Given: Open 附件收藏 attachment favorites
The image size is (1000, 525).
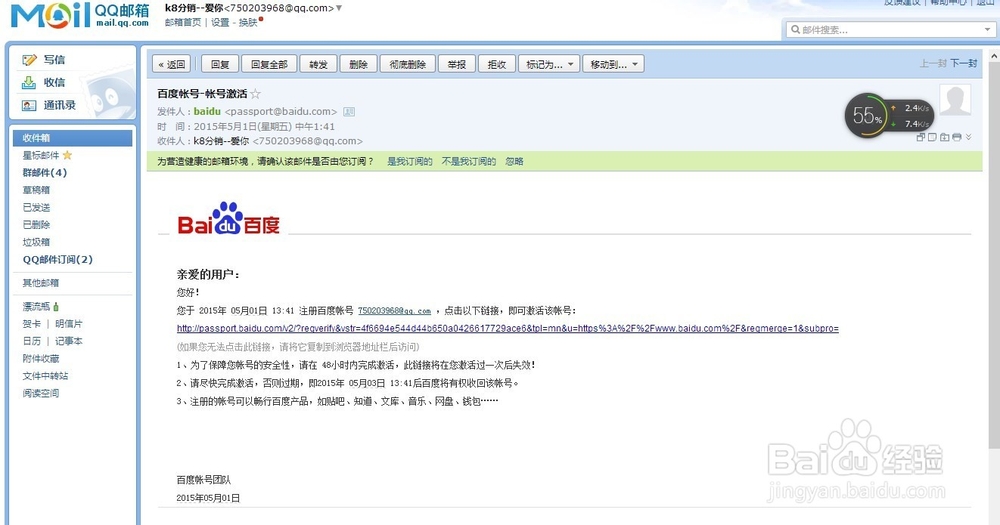Looking at the screenshot, I should pyautogui.click(x=41, y=359).
